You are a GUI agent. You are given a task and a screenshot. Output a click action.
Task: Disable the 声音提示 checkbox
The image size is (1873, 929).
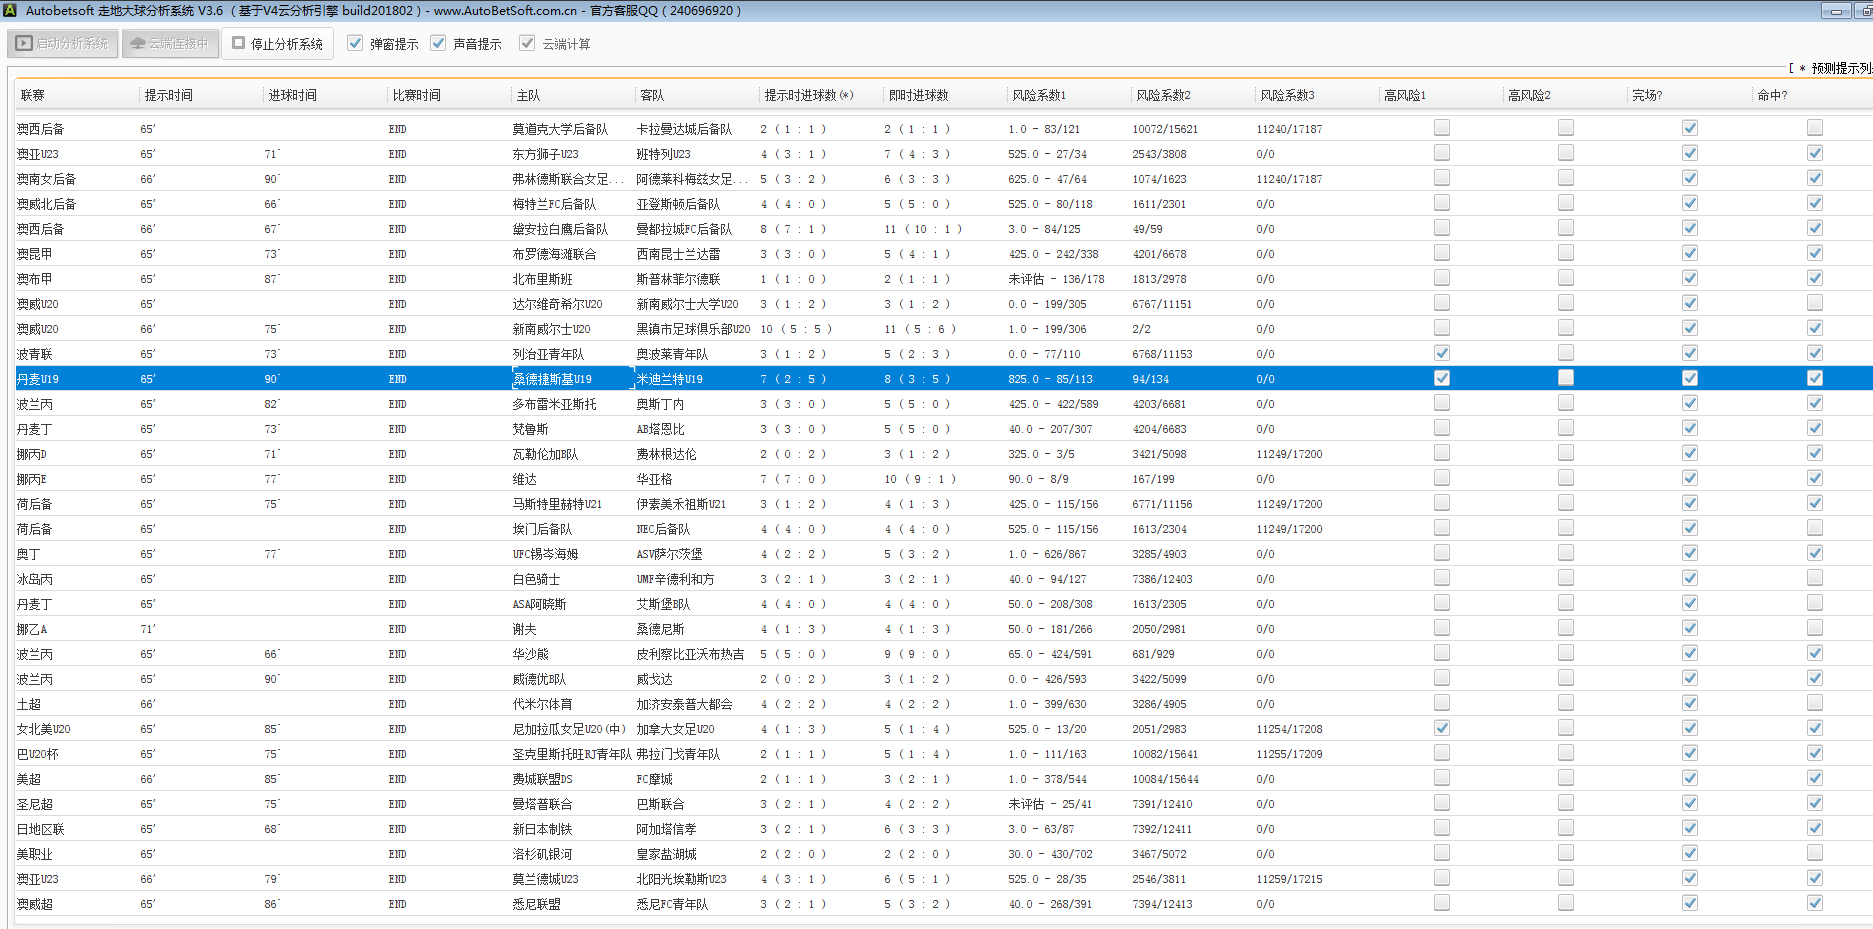438,43
